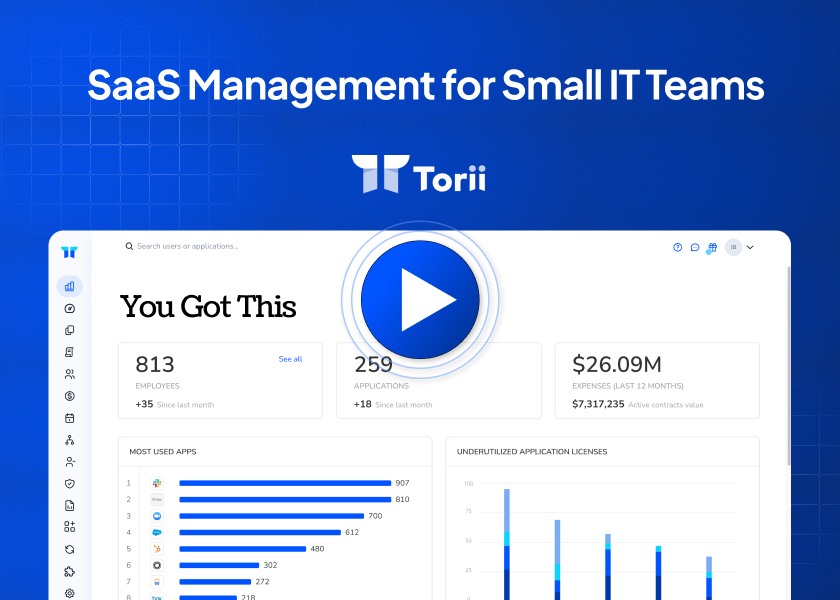This screenshot has width=840, height=600.
Task: Click the Underutilized Application Licenses panel title
Action: tap(532, 452)
